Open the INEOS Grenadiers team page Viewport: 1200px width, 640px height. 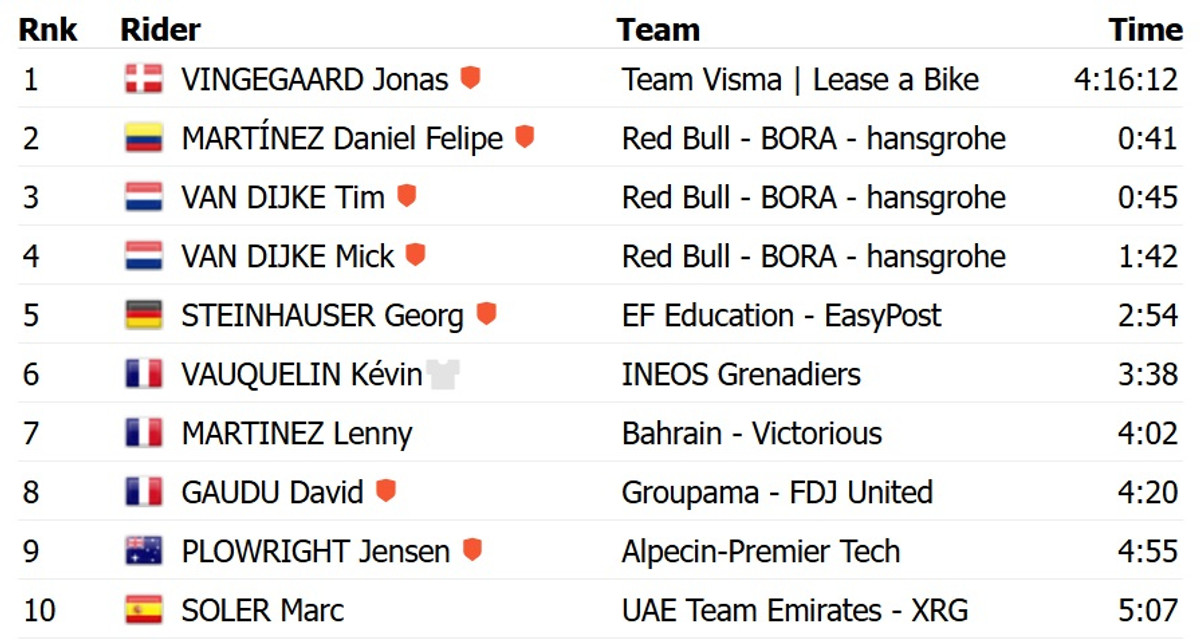click(741, 375)
